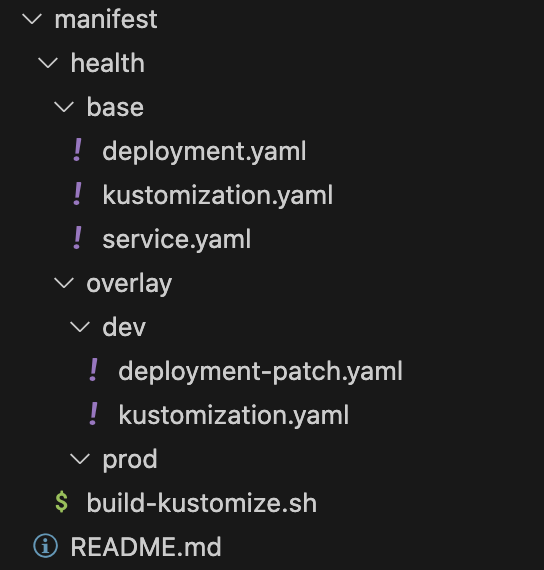The width and height of the screenshot is (544, 570).
Task: Open README.md file
Action: pos(146,546)
